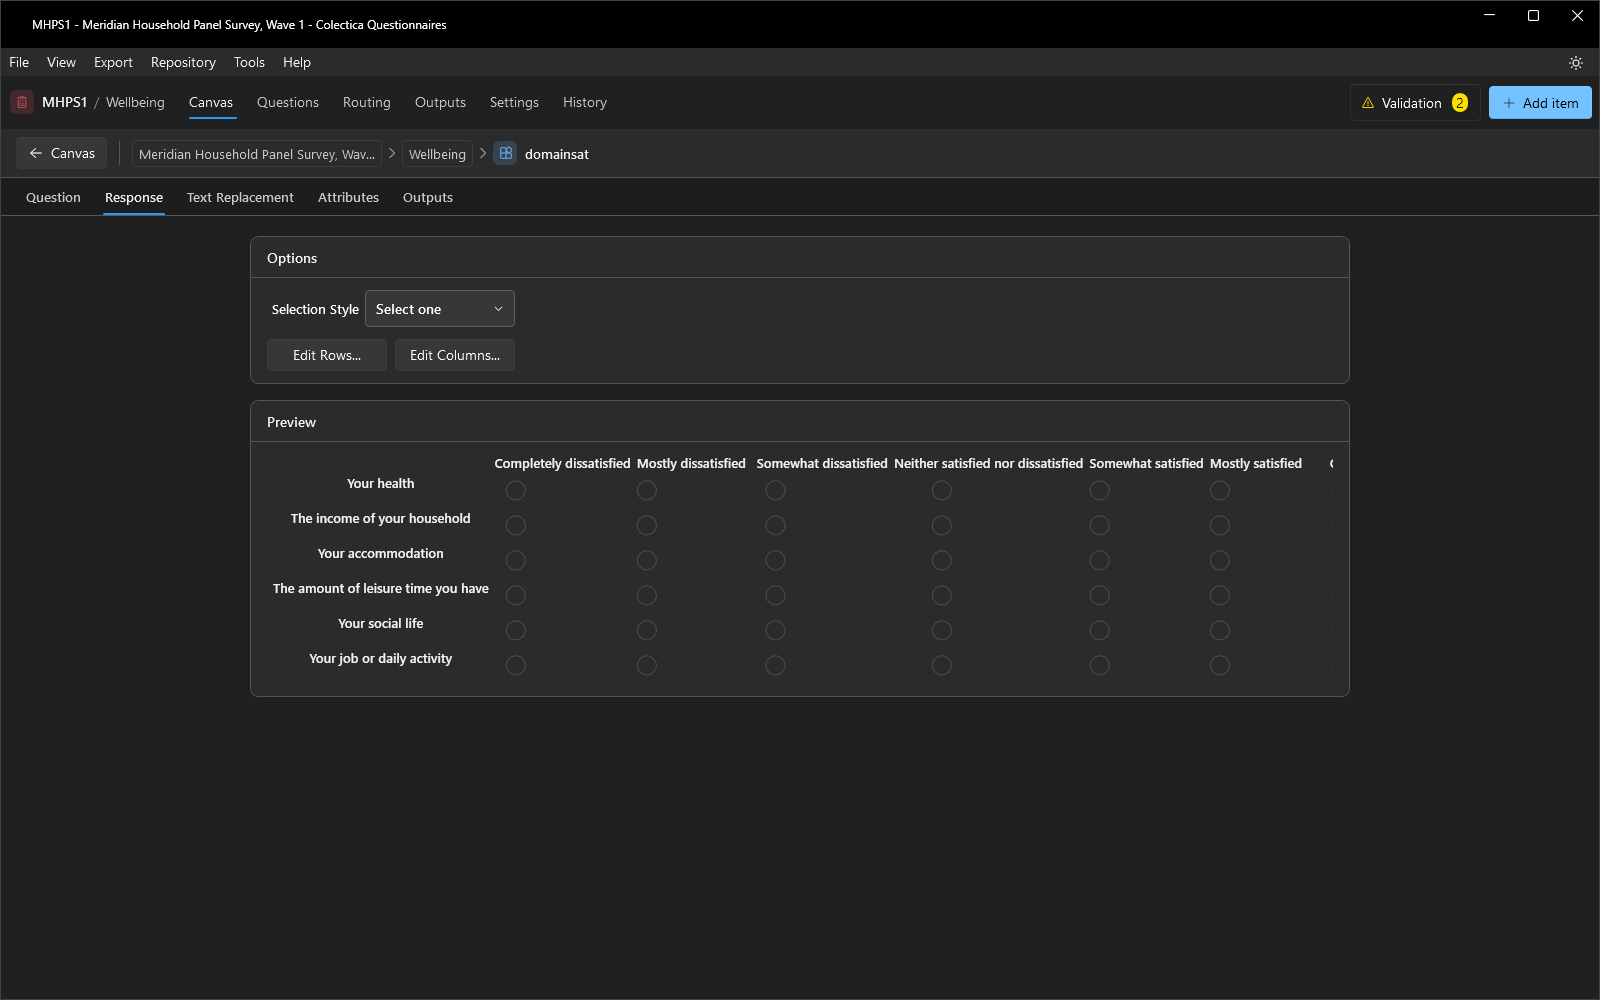Click the Edit Columns... button

pos(455,355)
